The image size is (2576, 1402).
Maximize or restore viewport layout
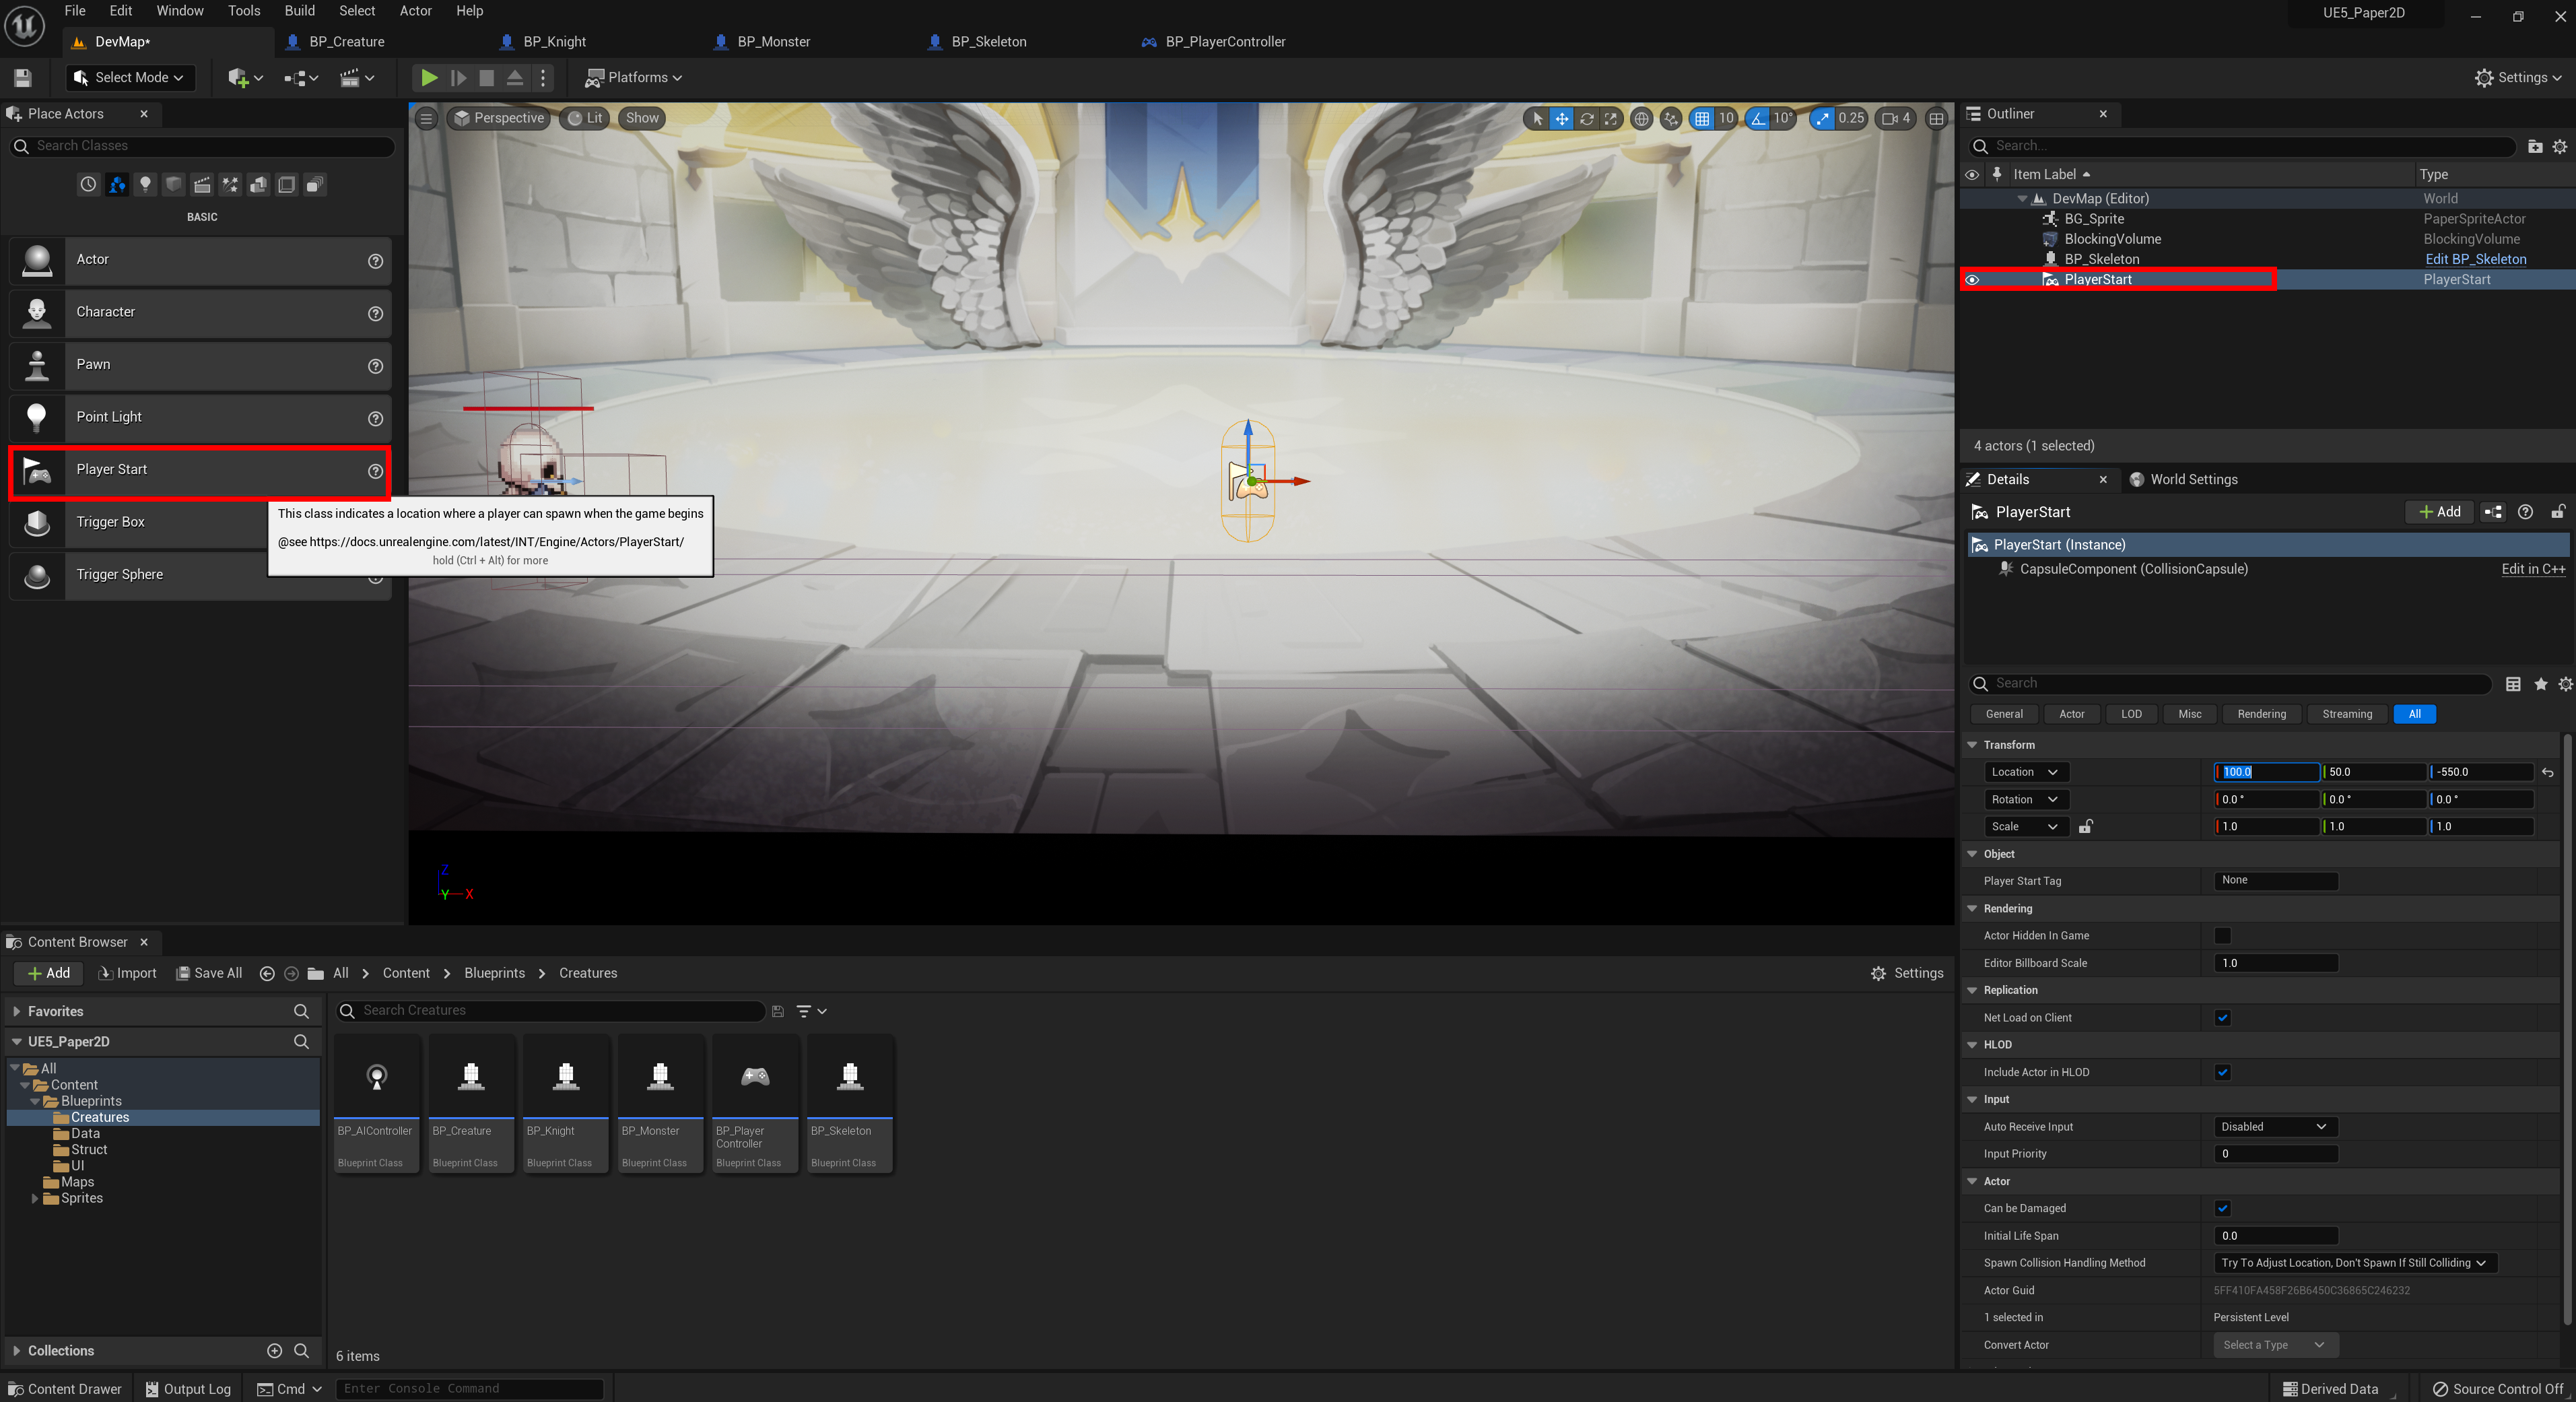click(1936, 118)
